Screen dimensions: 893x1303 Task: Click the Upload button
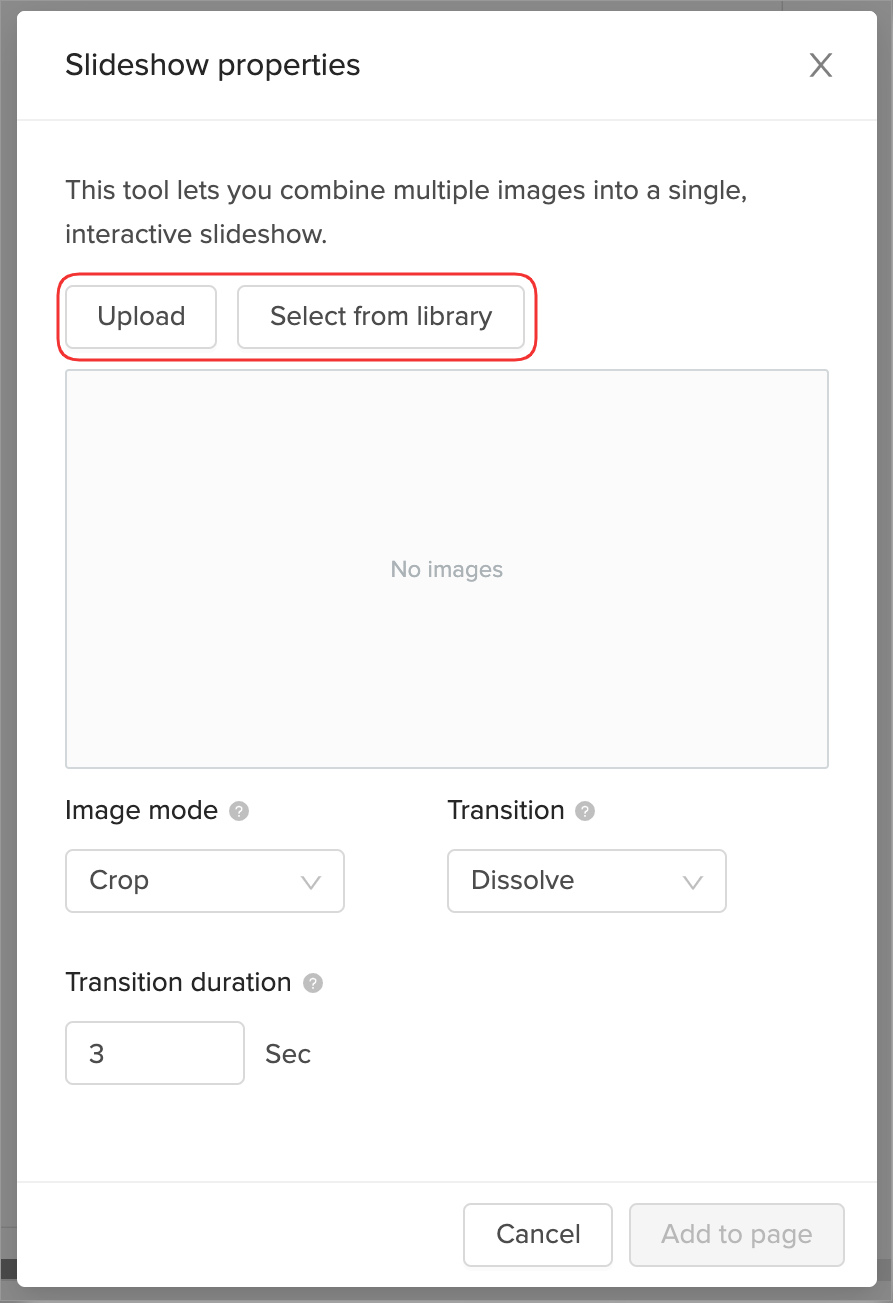click(141, 317)
